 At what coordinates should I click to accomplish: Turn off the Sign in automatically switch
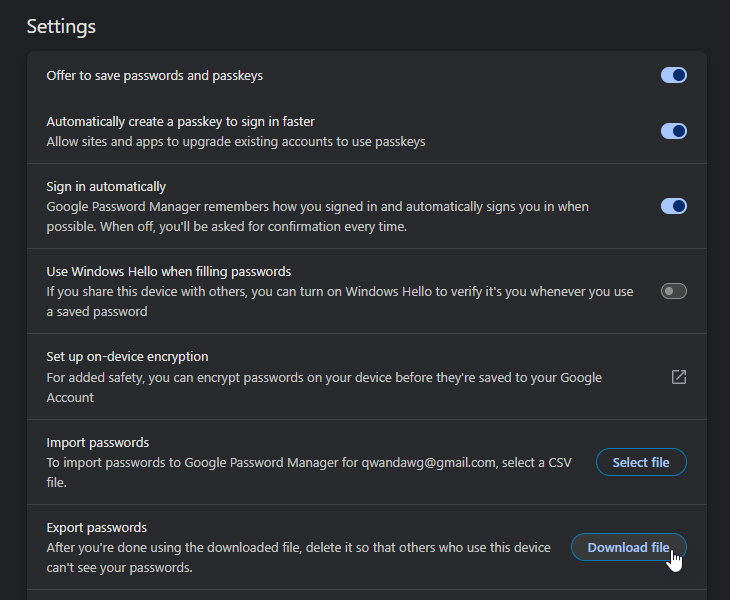pos(673,206)
